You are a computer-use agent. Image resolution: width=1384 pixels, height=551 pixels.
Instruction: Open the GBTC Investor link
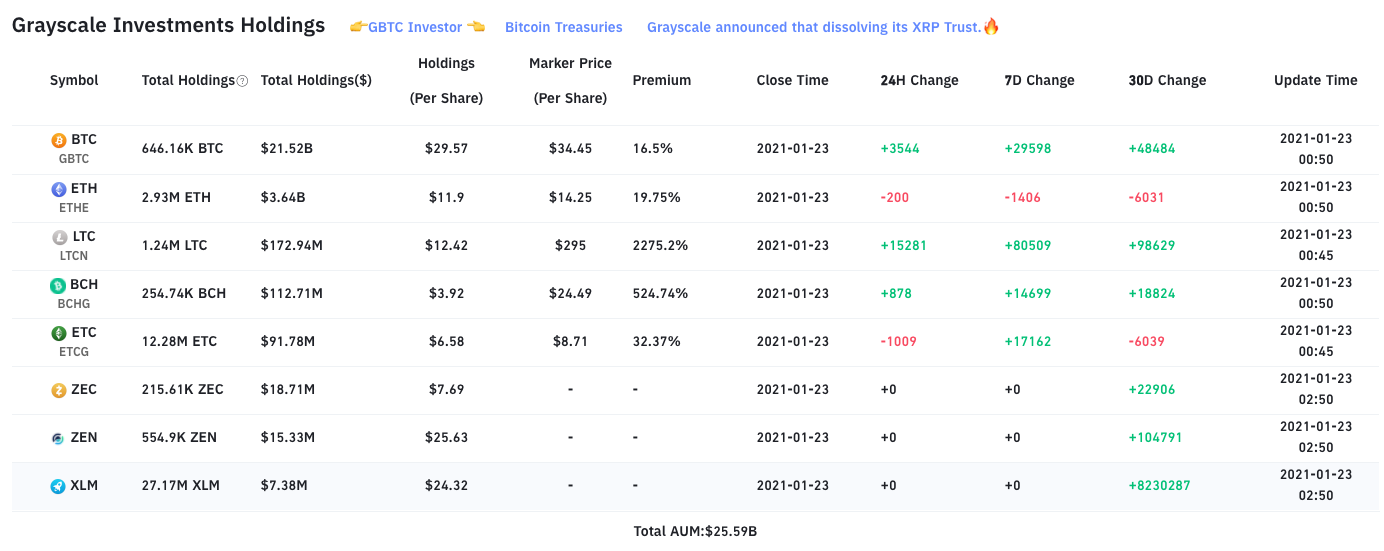coord(416,27)
